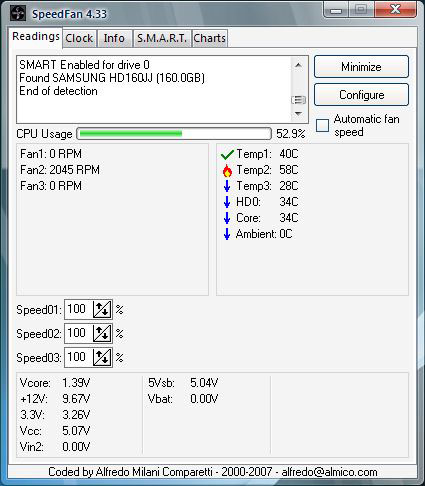Click the Temp3 28C reading

pyautogui.click(x=267, y=186)
